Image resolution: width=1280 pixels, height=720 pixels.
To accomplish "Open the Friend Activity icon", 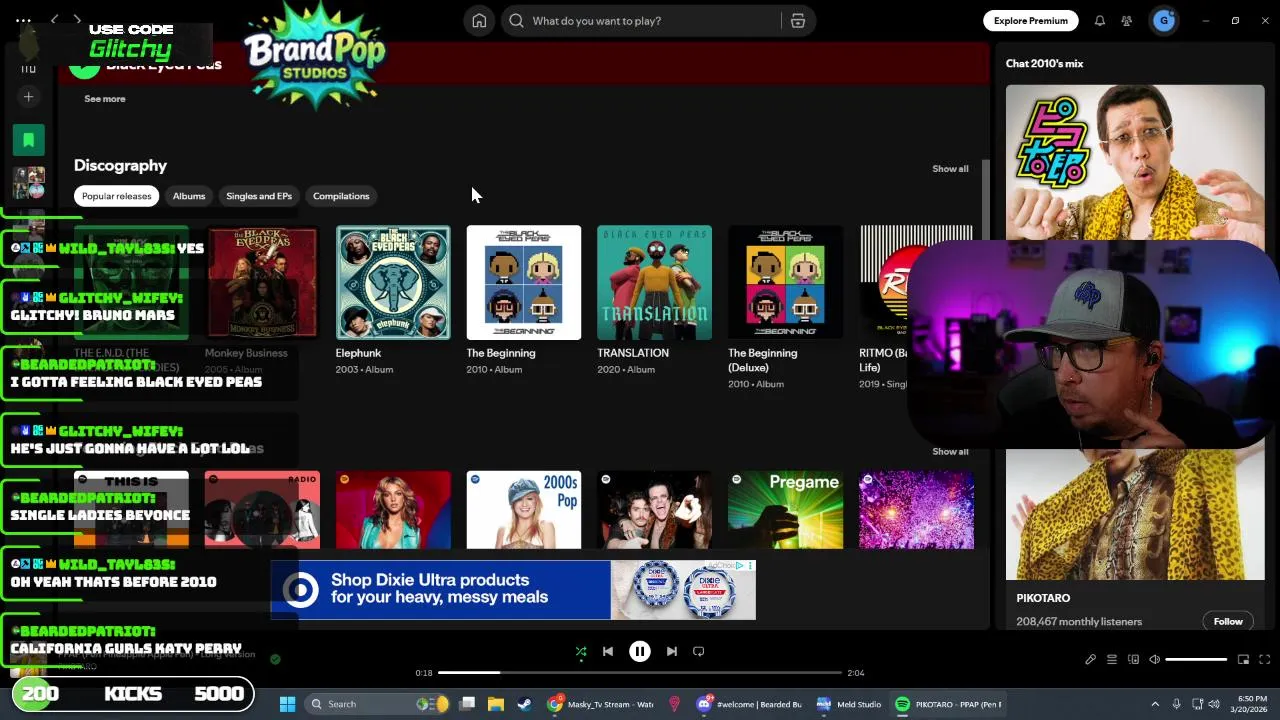I will point(1127,21).
